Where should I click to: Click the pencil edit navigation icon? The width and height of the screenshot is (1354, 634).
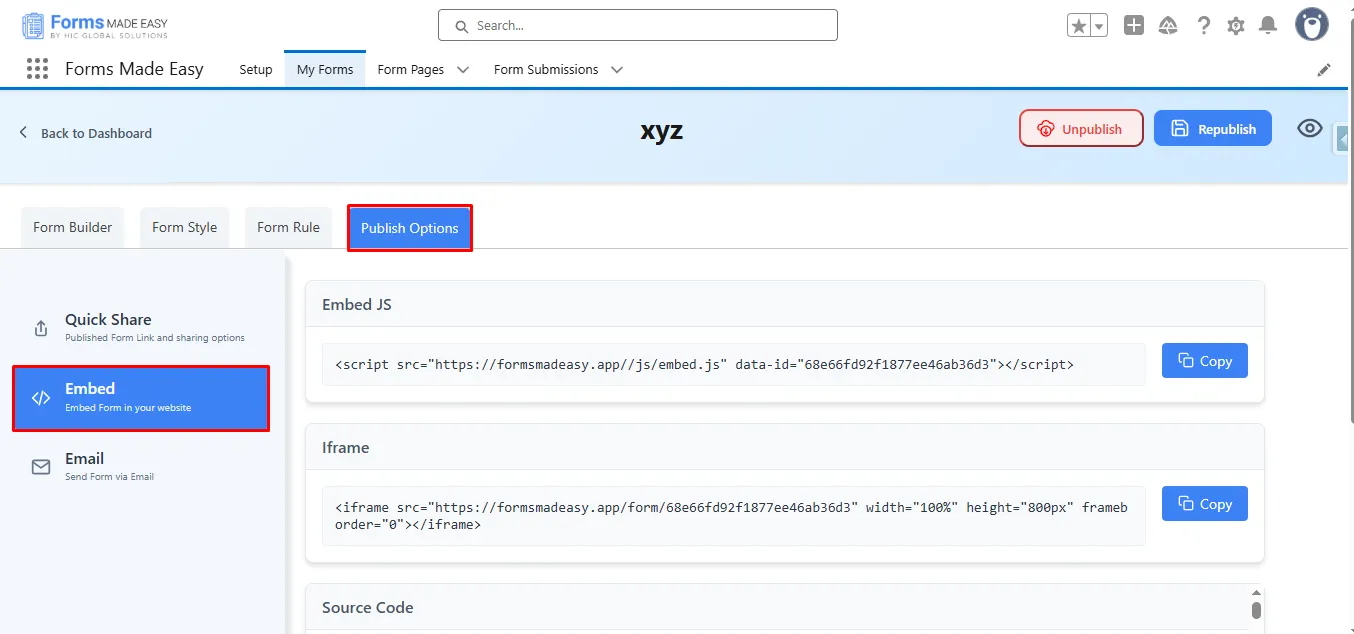click(x=1324, y=70)
